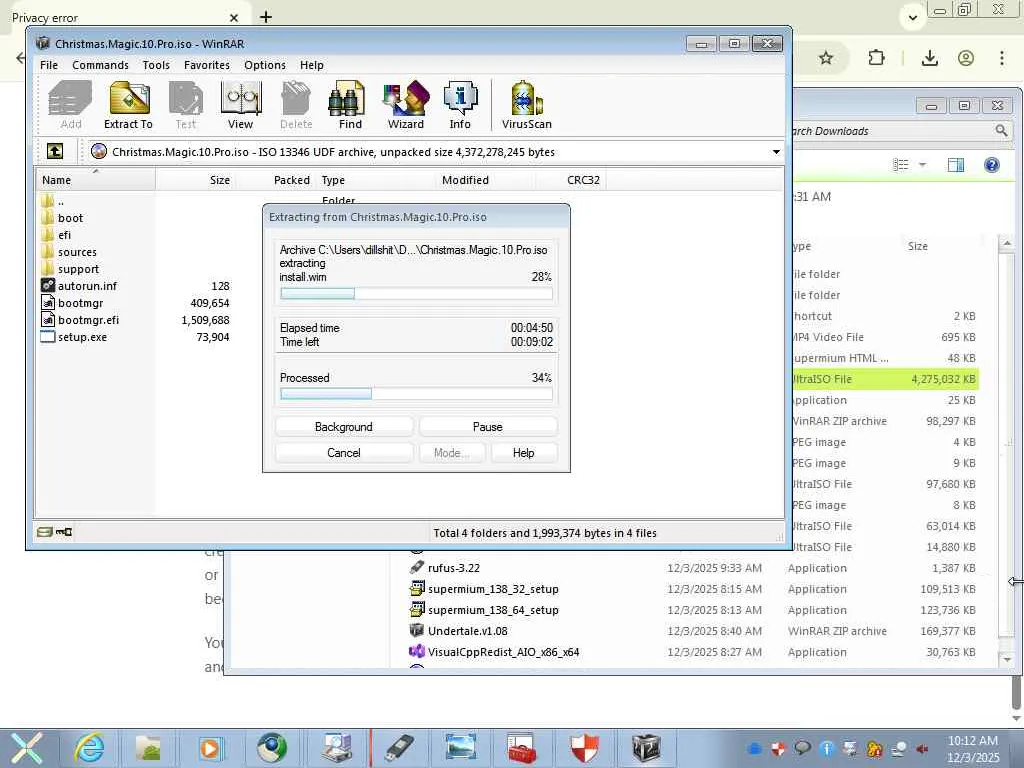Open Chrome downloads icon
The height and width of the screenshot is (768, 1024).
tap(930, 58)
